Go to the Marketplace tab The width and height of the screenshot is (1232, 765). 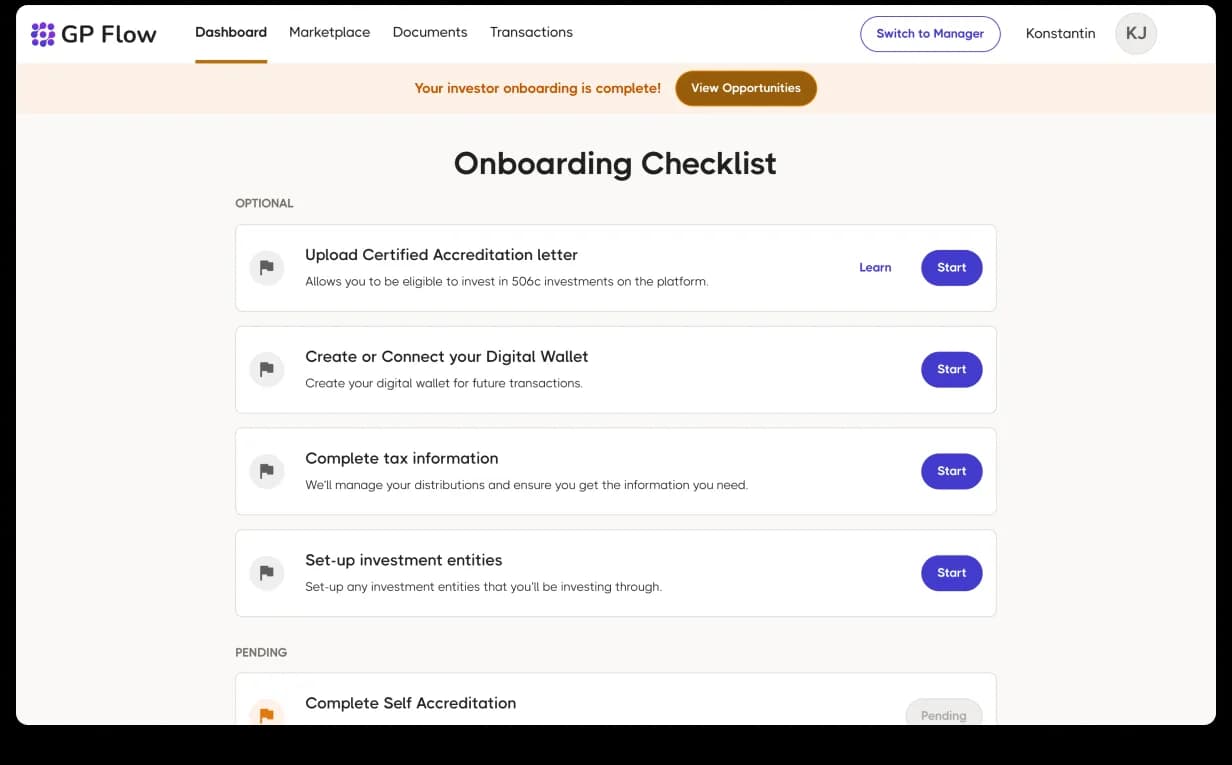[329, 32]
